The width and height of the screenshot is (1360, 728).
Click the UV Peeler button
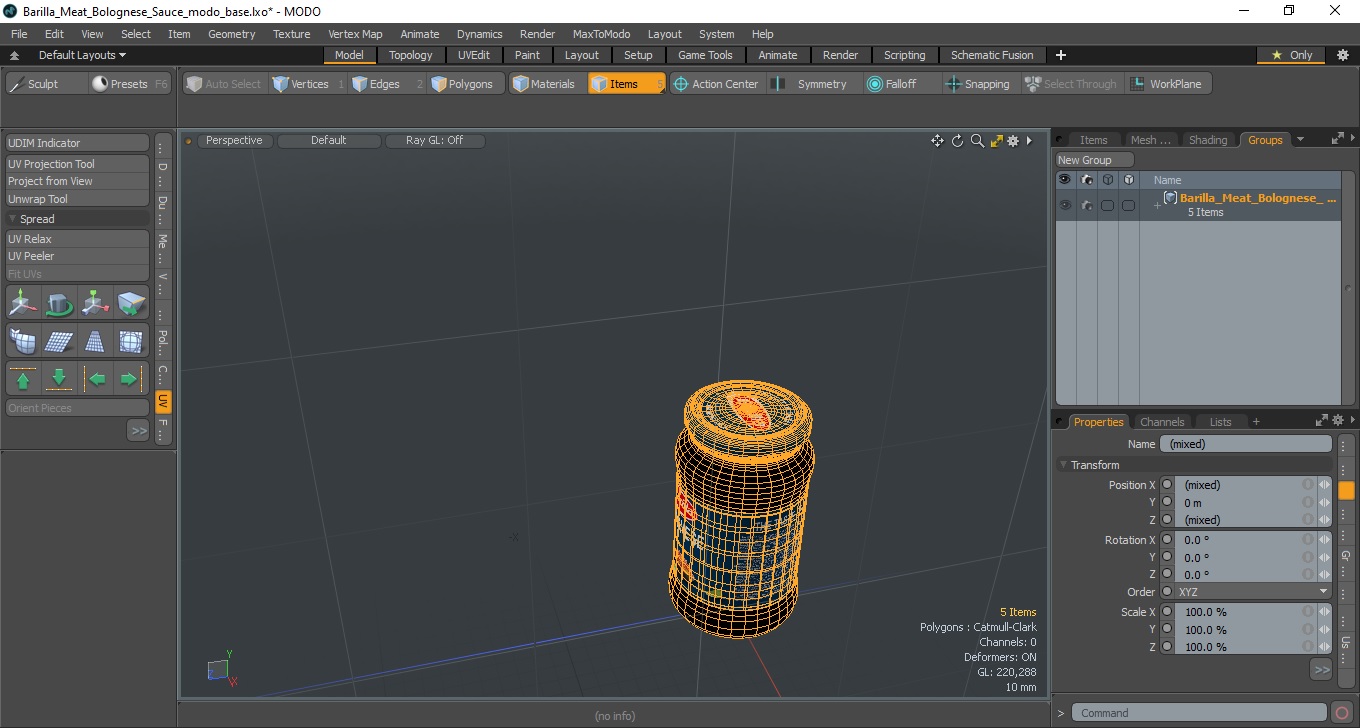[x=78, y=256]
